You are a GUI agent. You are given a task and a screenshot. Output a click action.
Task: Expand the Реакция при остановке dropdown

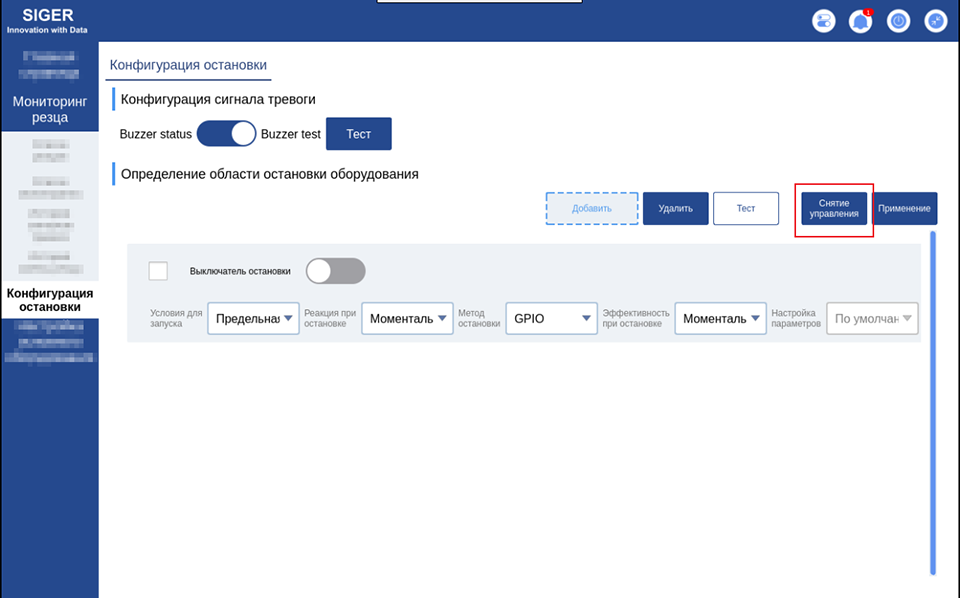pyautogui.click(x=407, y=318)
